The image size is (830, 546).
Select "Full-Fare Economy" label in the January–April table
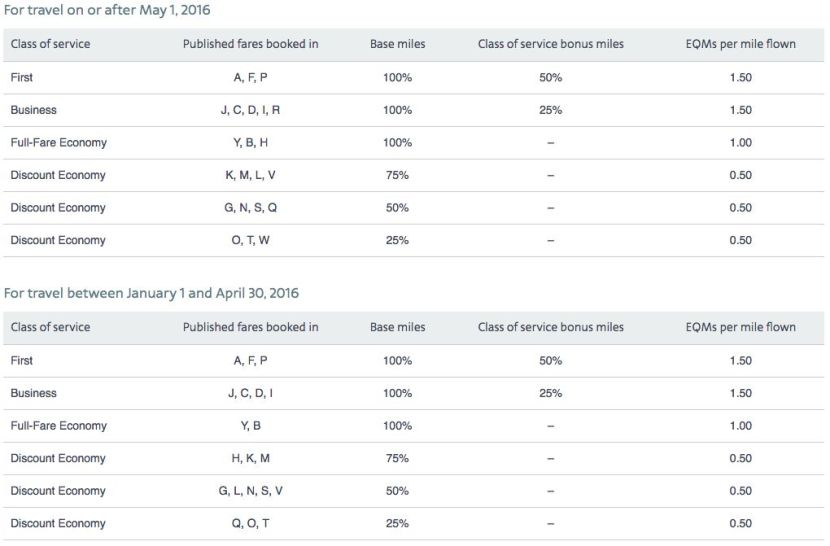(58, 426)
